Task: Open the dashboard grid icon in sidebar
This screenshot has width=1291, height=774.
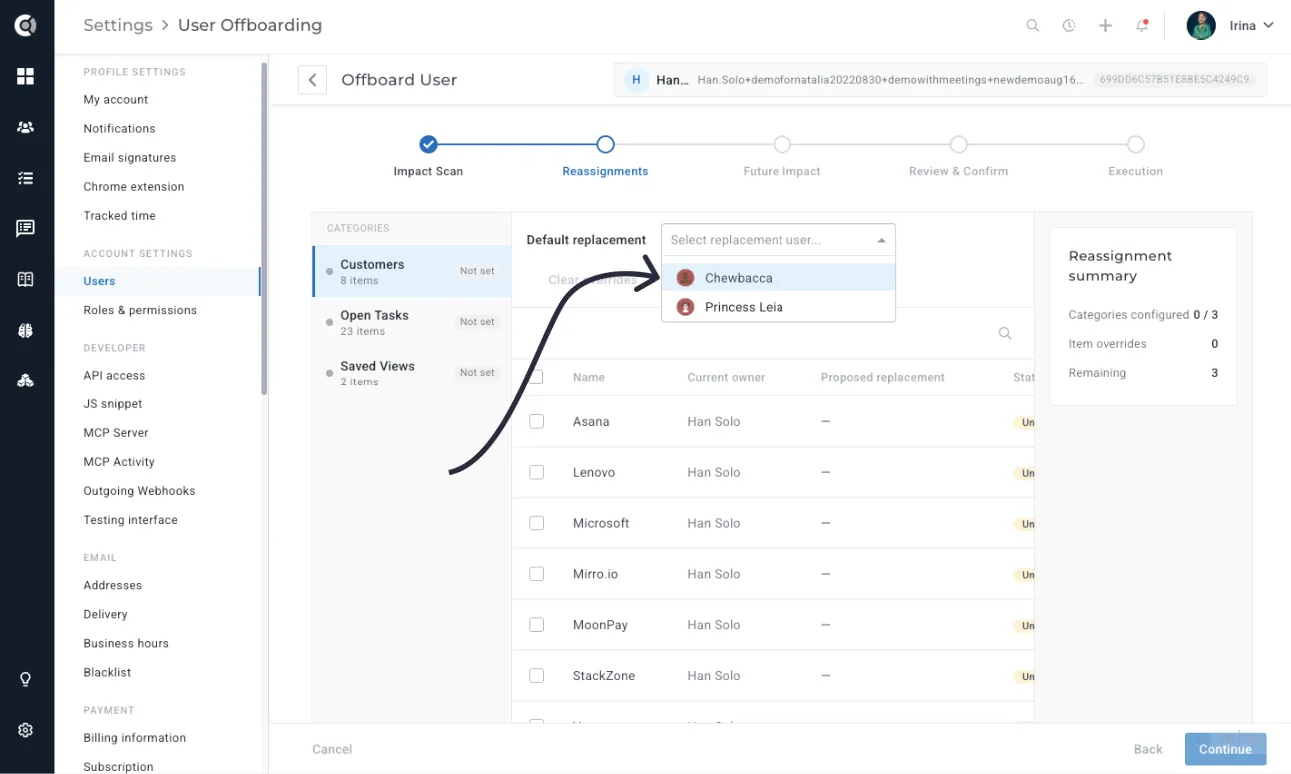Action: (x=26, y=76)
